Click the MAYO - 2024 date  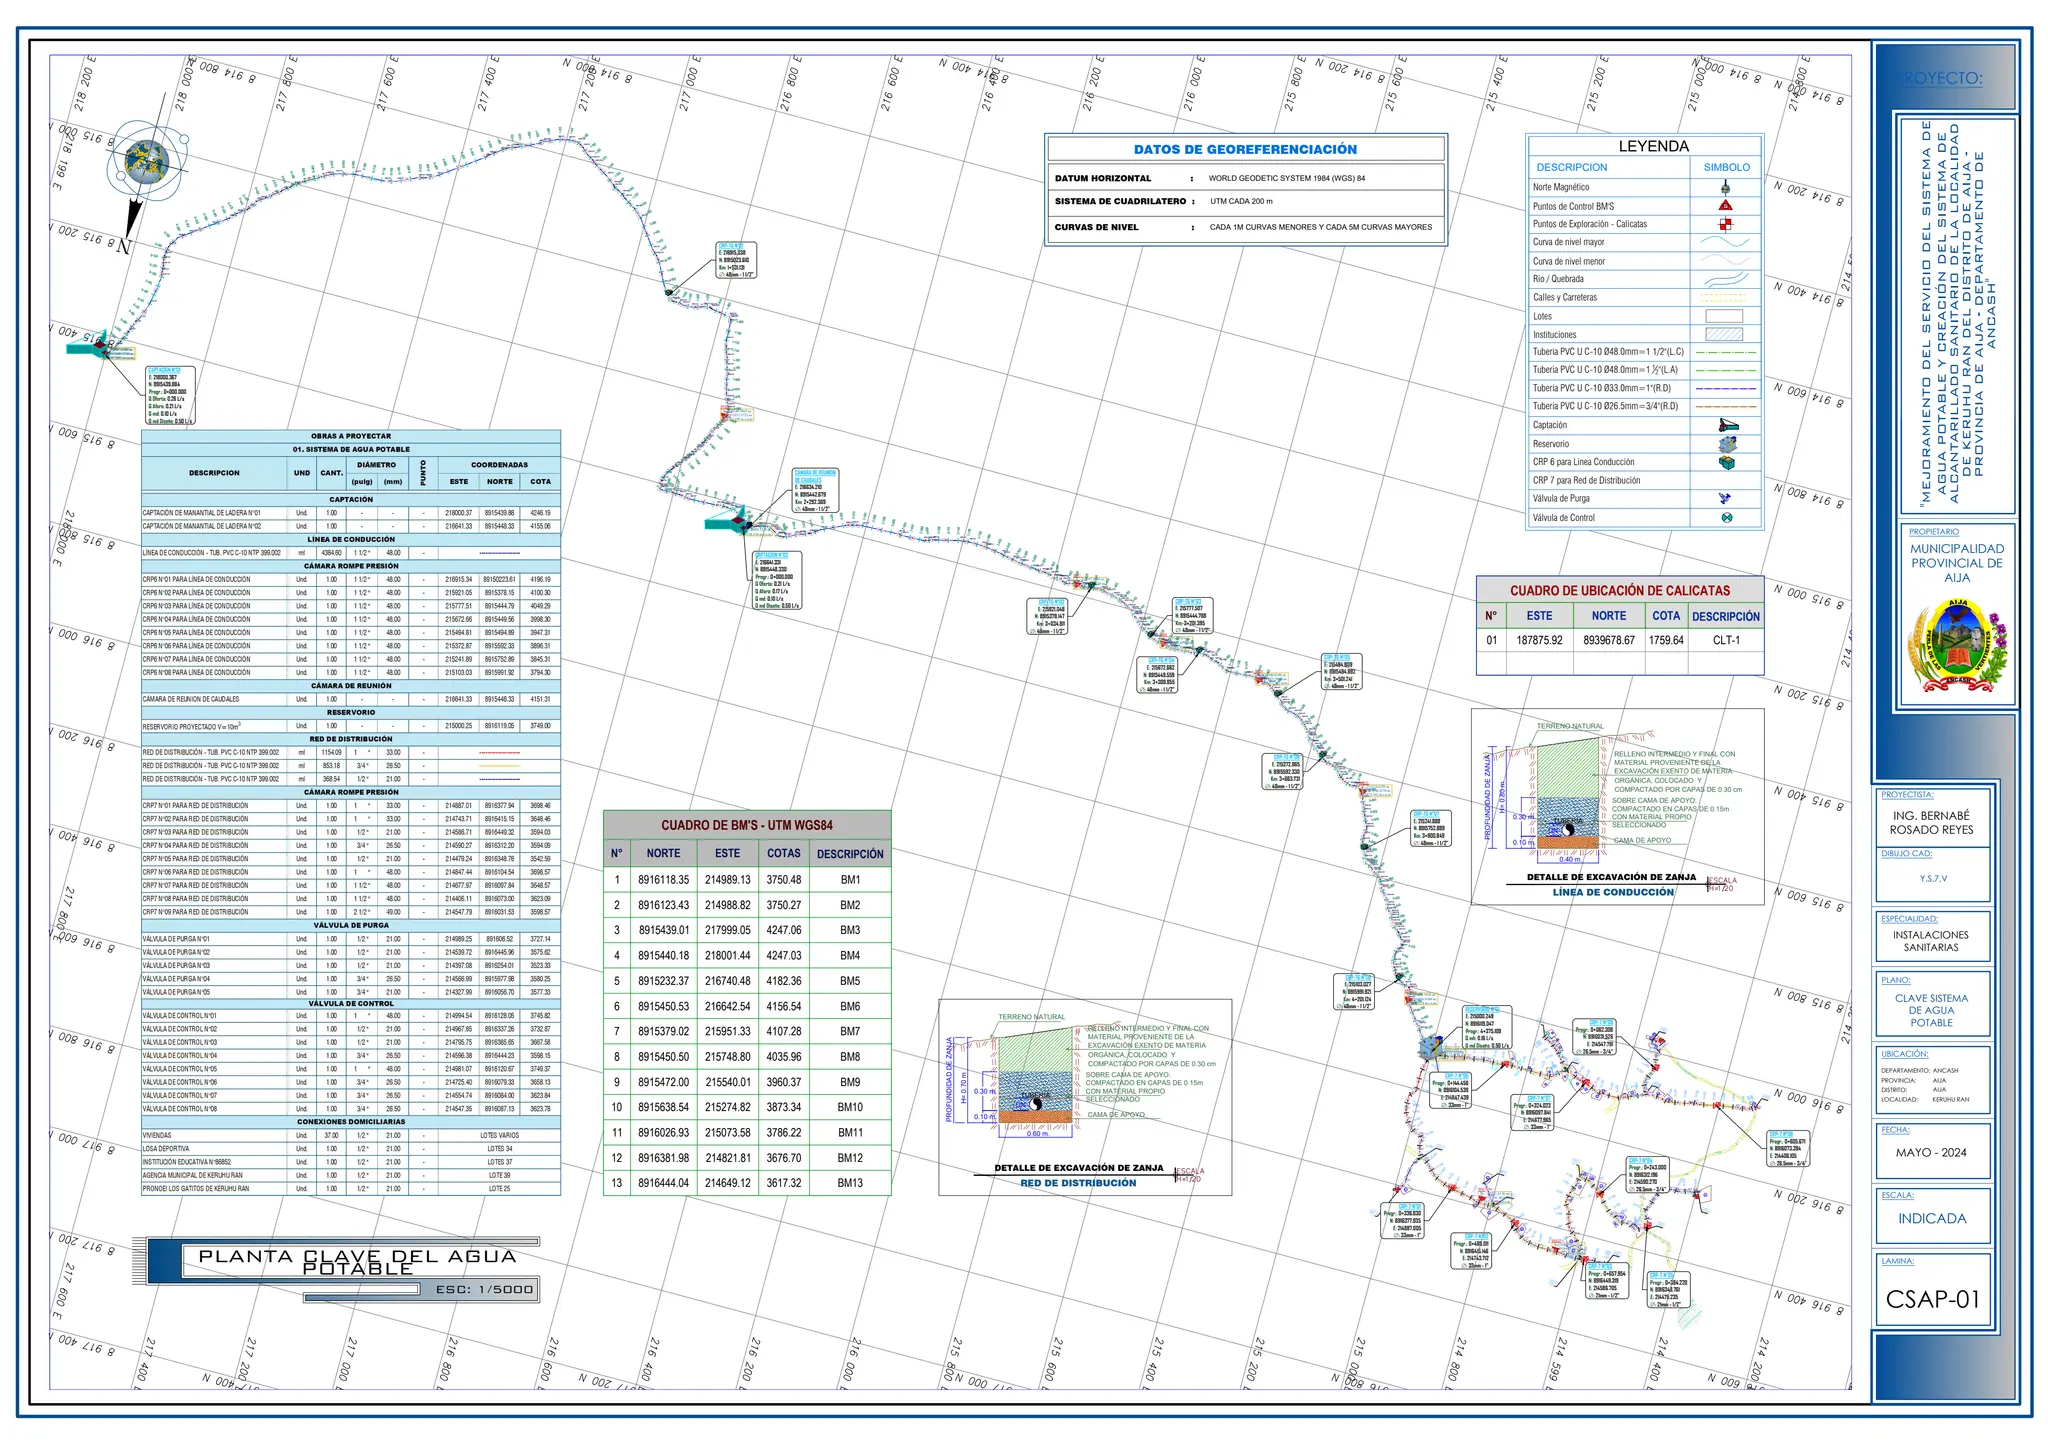(x=1931, y=1153)
